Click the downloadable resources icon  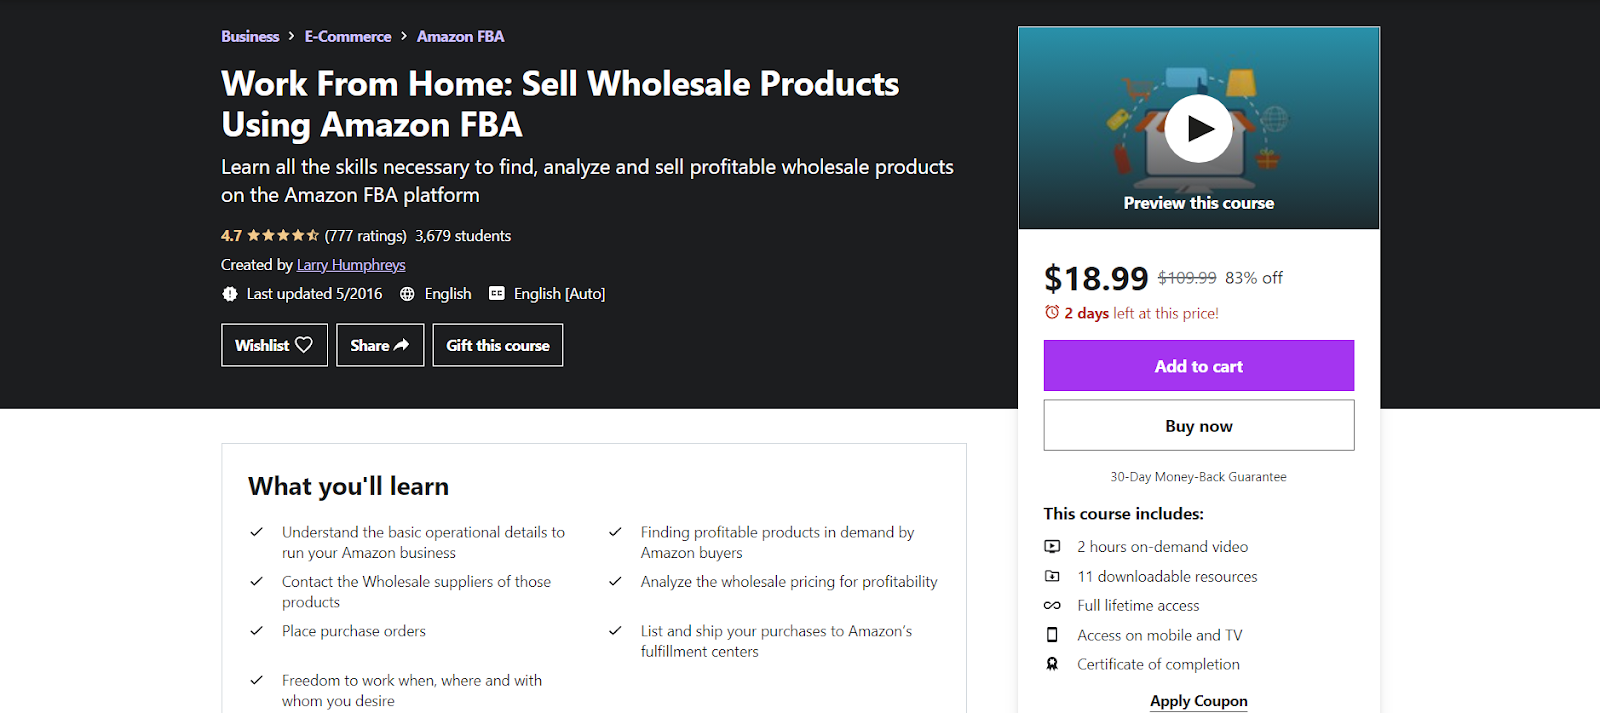coord(1052,577)
